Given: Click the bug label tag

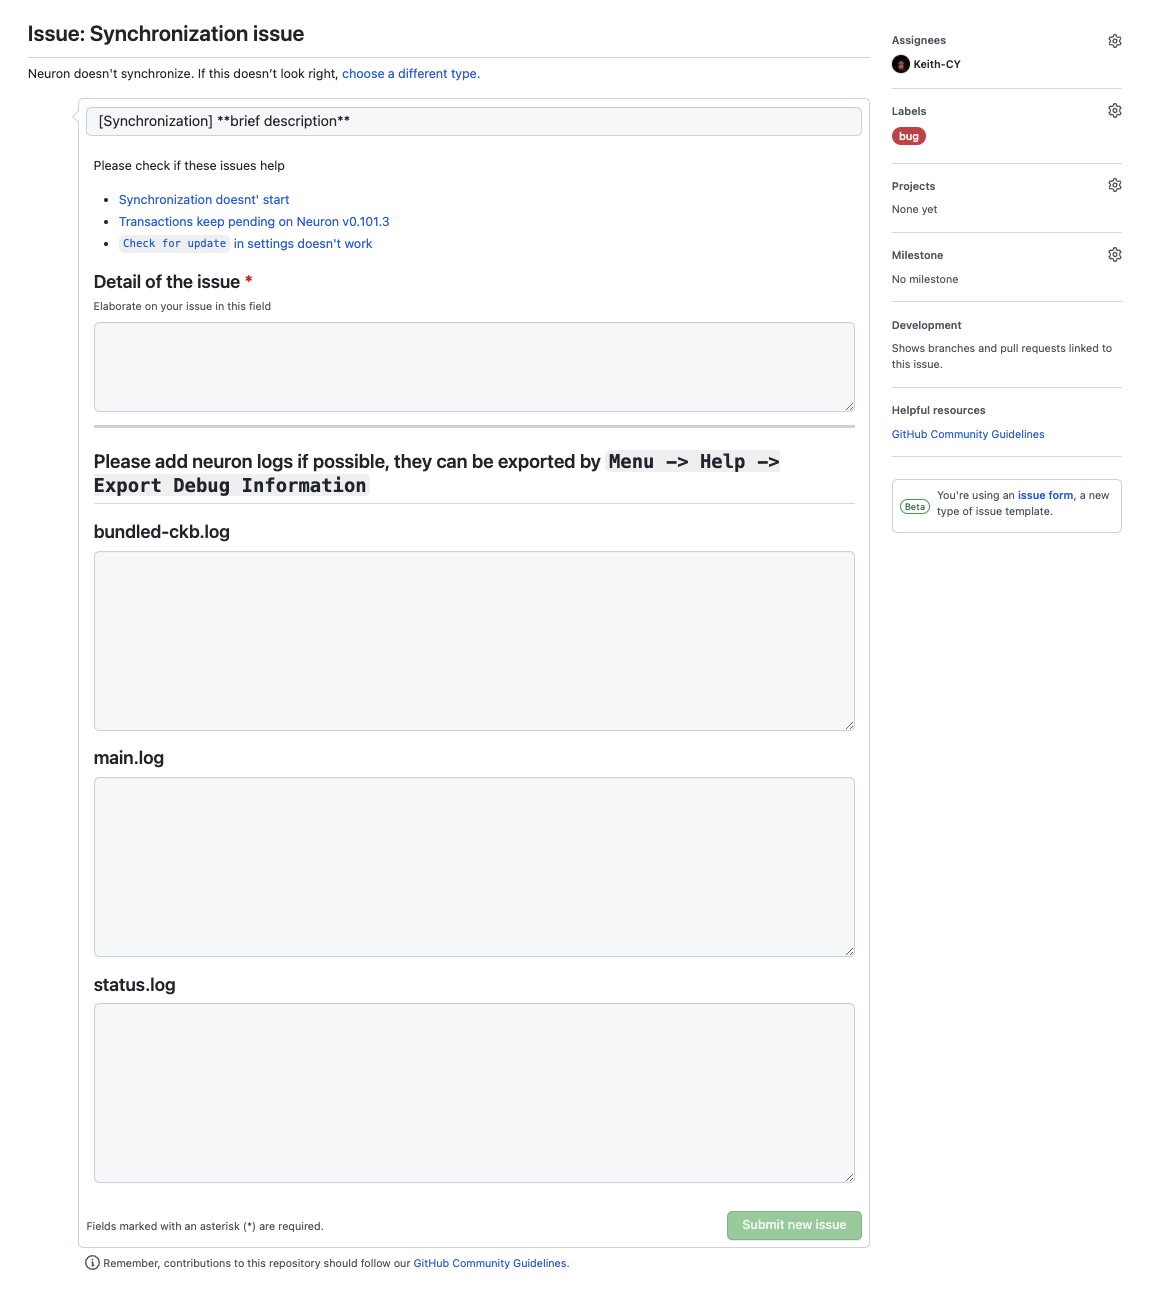Looking at the screenshot, I should pos(909,136).
